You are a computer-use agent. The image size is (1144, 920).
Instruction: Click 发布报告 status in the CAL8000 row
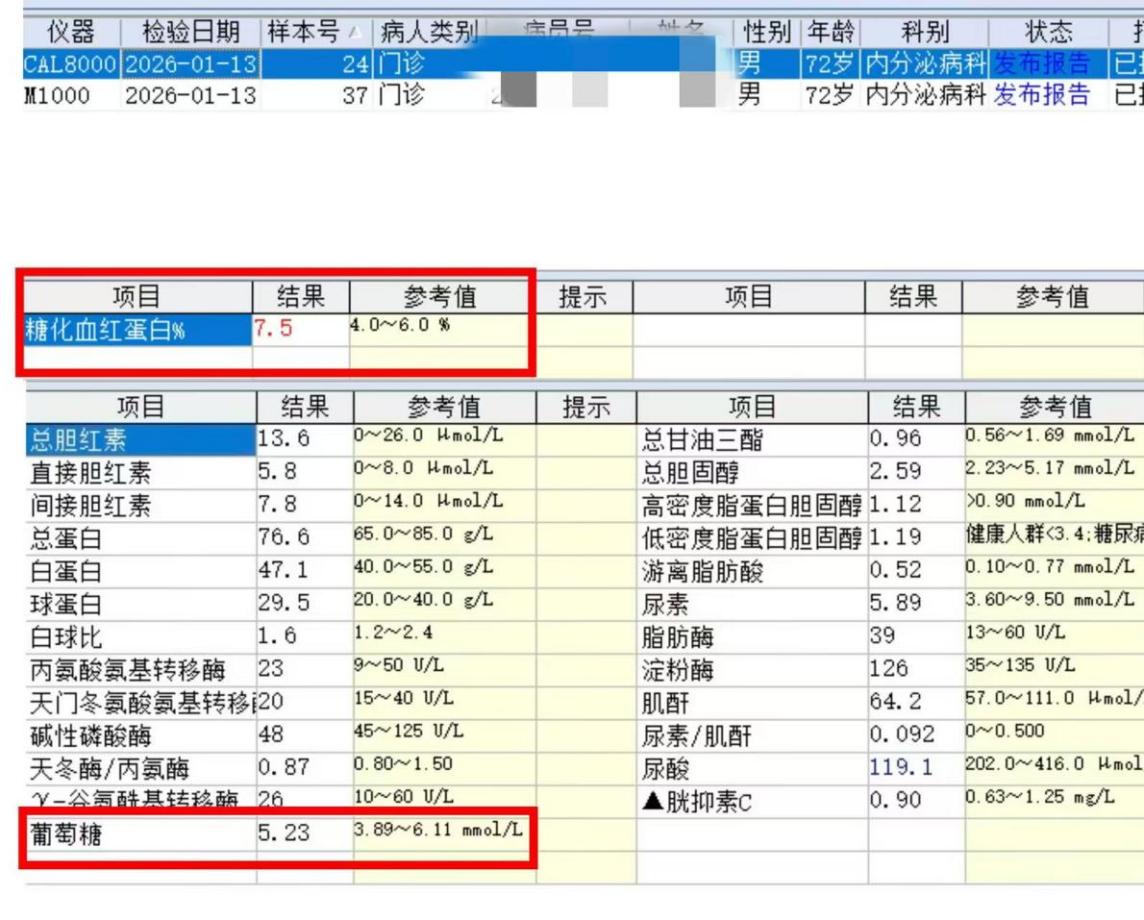point(1041,64)
